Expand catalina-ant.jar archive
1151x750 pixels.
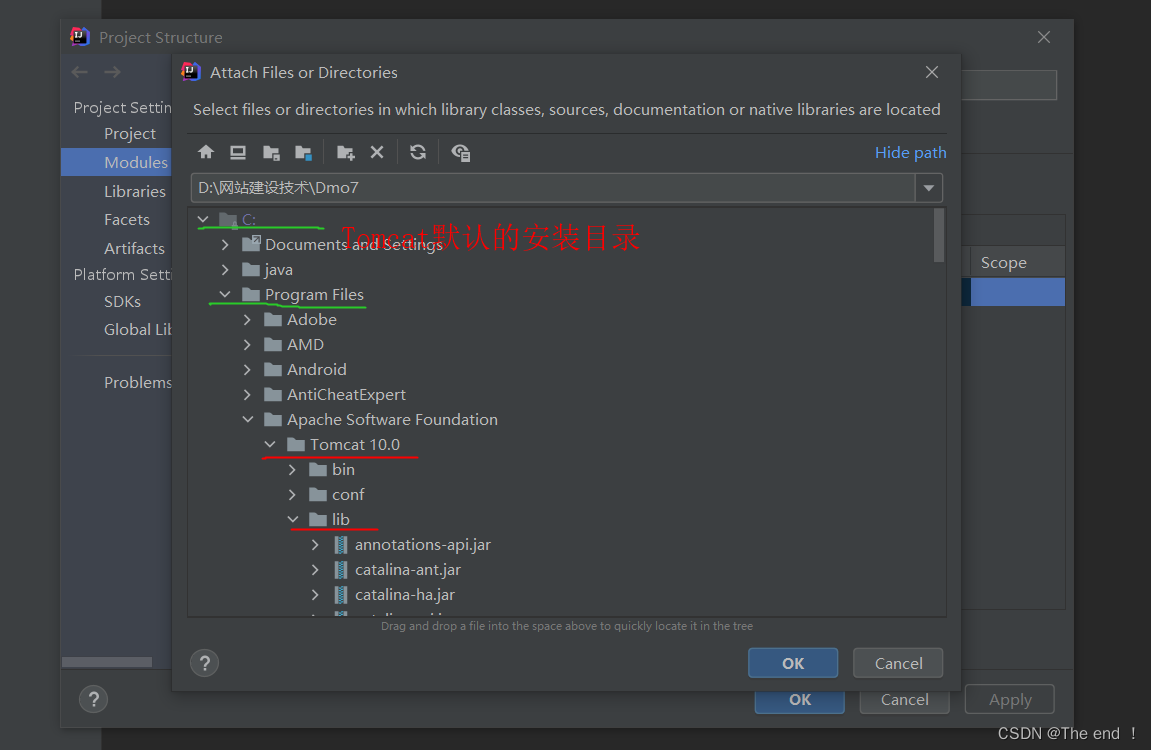(315, 569)
